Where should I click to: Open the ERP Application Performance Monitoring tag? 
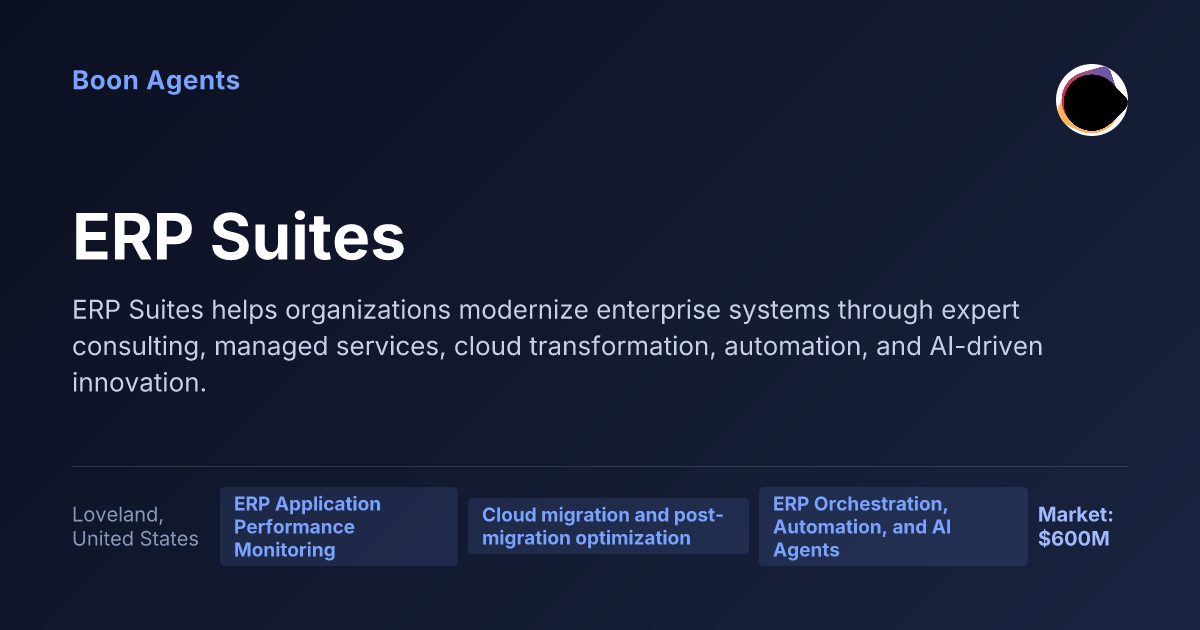339,527
